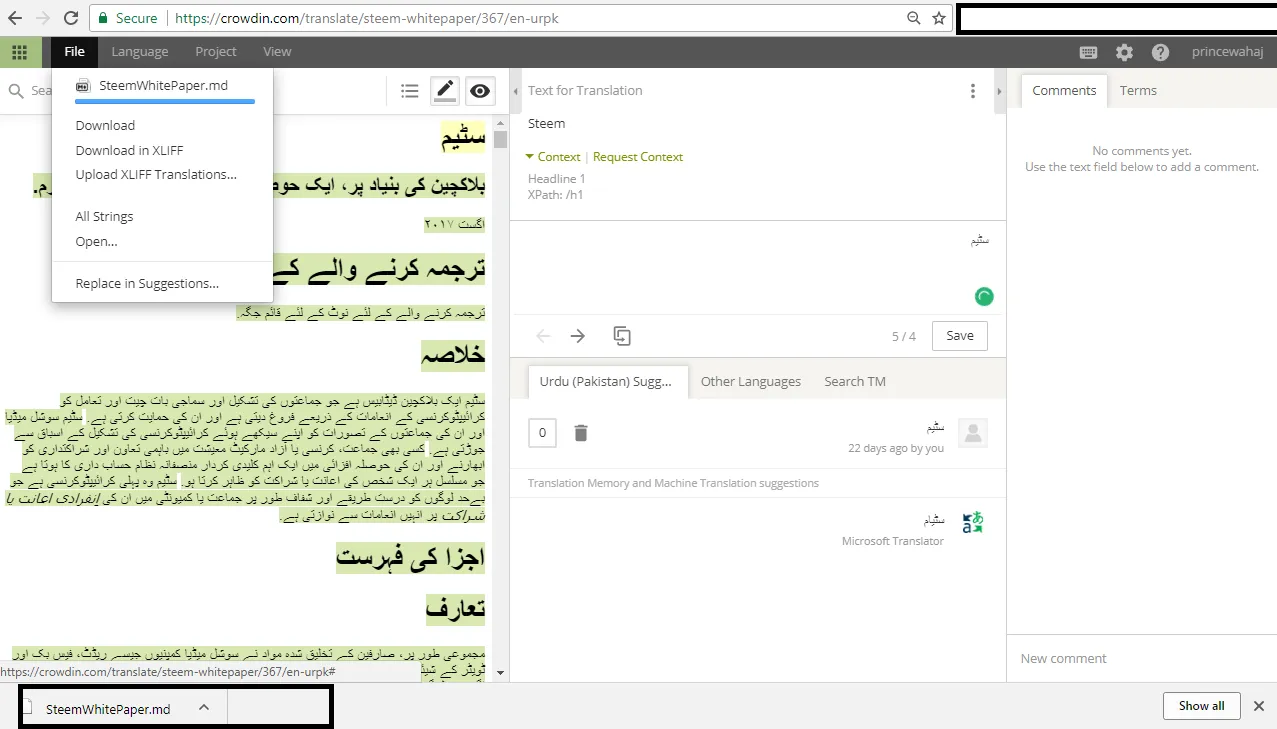The image size is (1277, 729).
Task: Open editor settings gear icon
Action: click(1125, 52)
